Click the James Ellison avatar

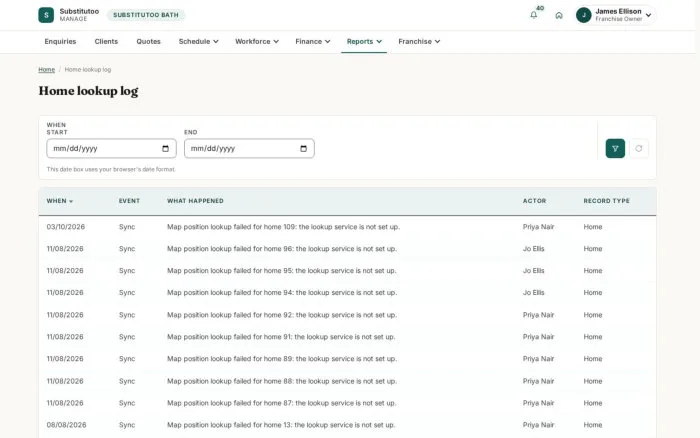coord(583,15)
